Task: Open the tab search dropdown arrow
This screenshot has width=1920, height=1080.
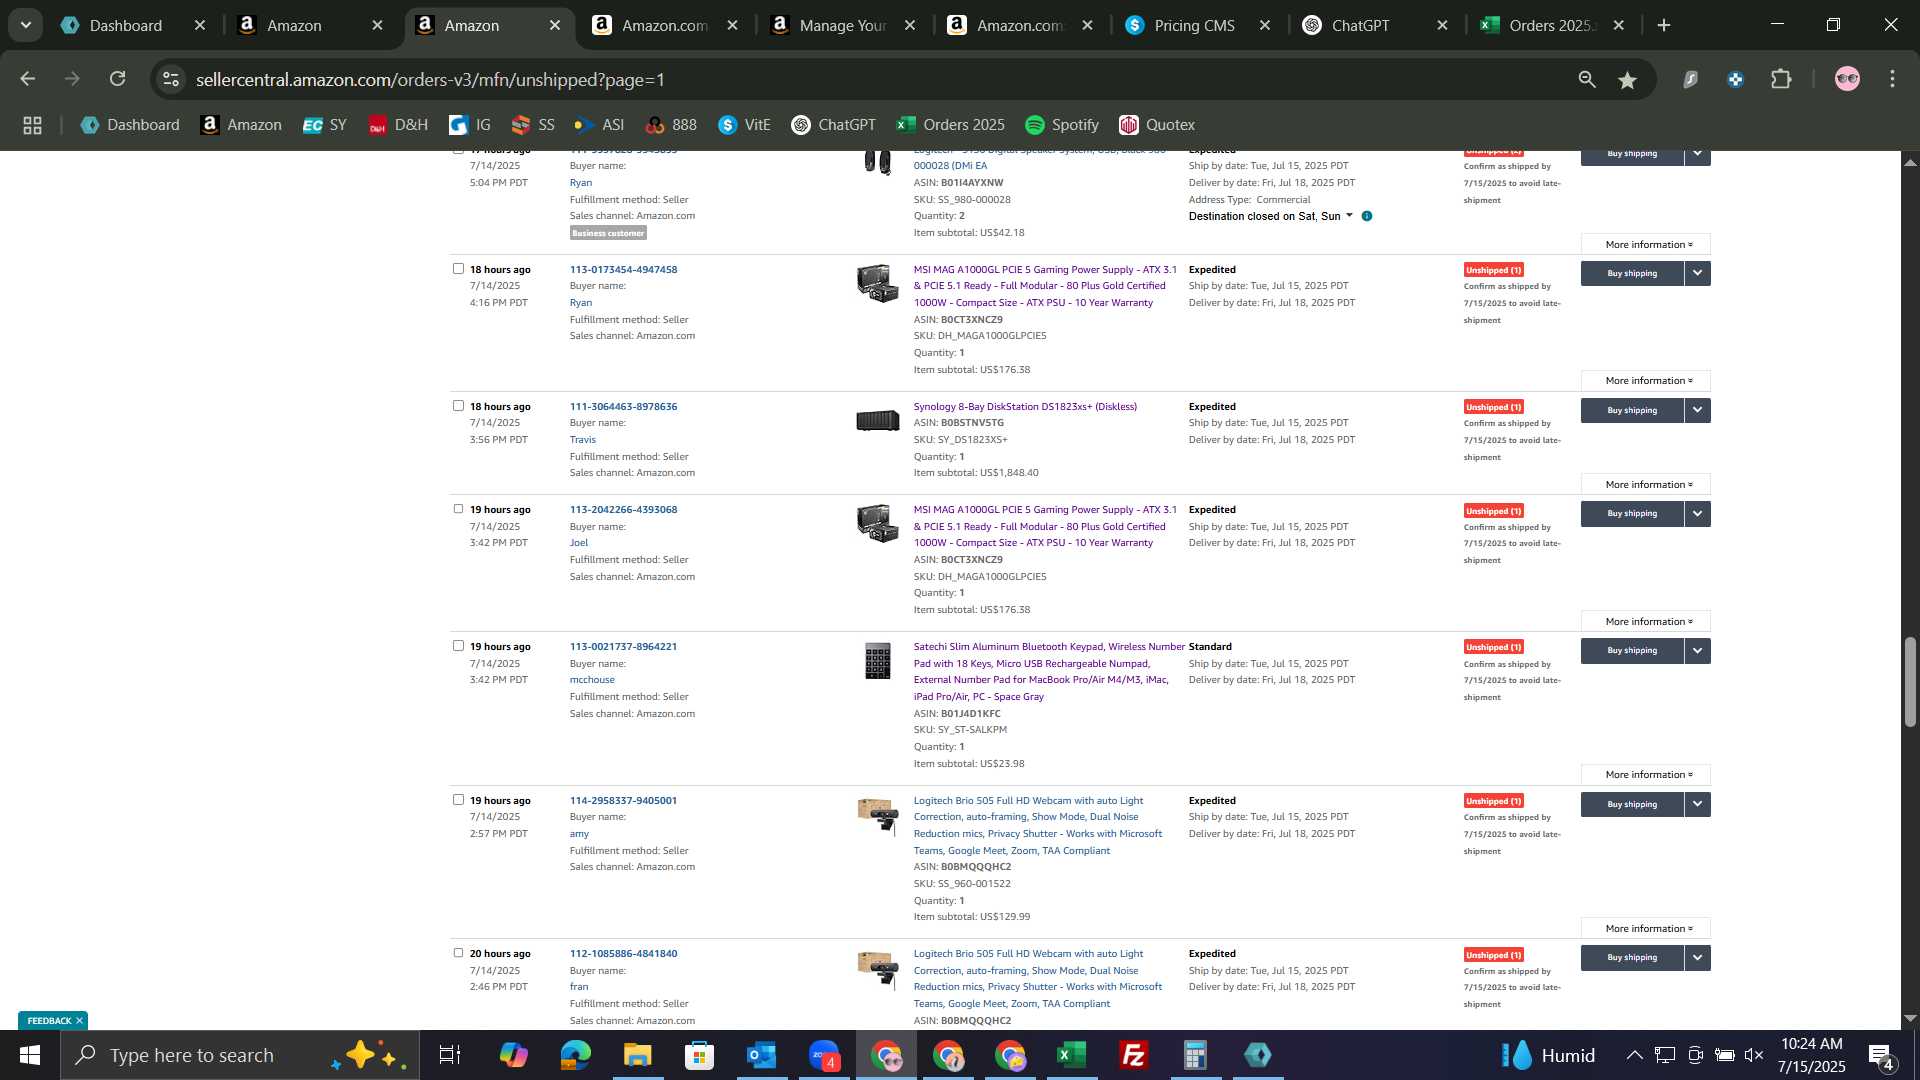Action: (x=26, y=25)
